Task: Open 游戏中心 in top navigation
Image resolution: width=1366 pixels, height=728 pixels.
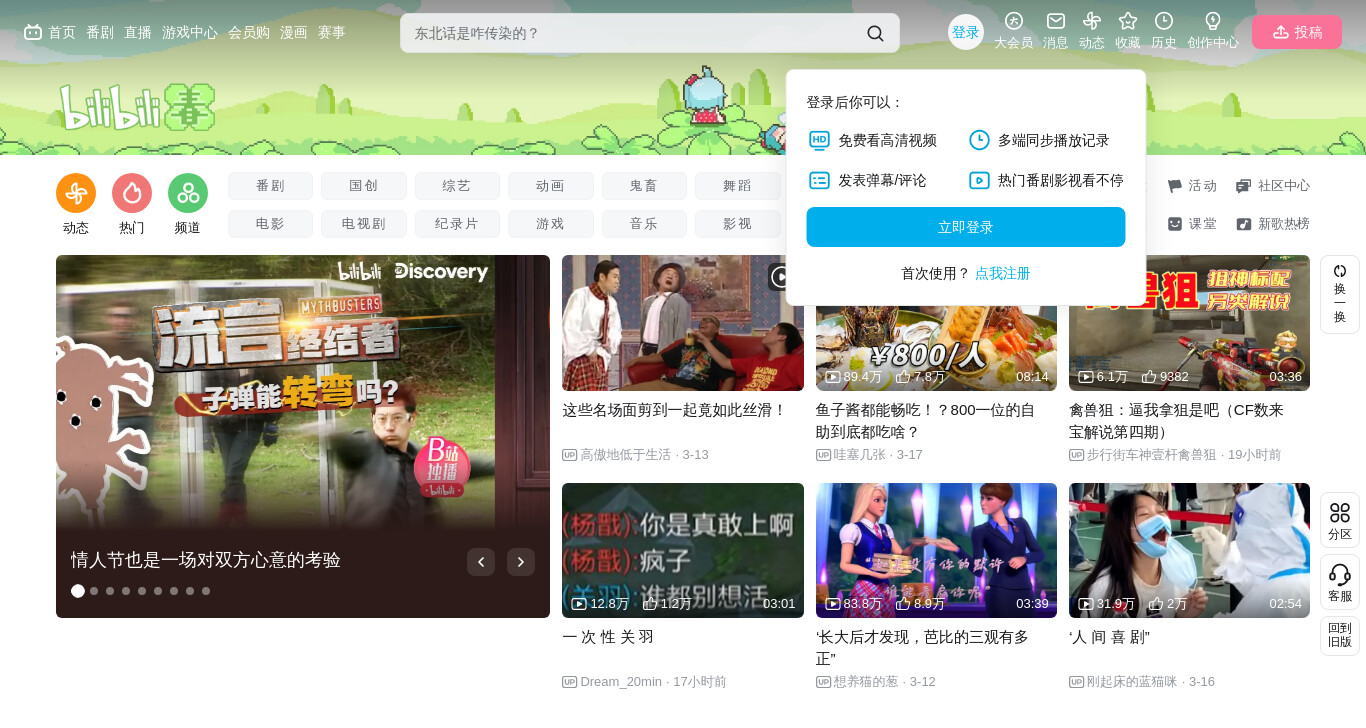Action: [x=190, y=32]
